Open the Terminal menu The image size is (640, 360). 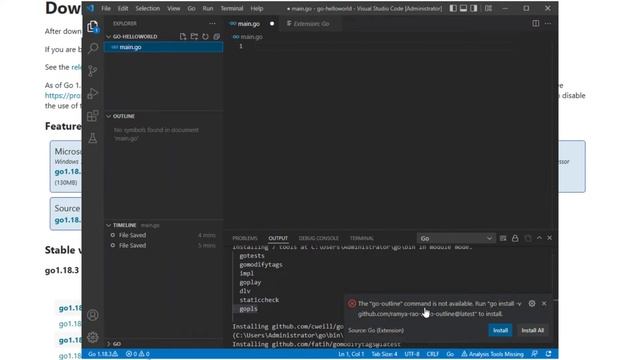pyautogui.click(x=232, y=8)
